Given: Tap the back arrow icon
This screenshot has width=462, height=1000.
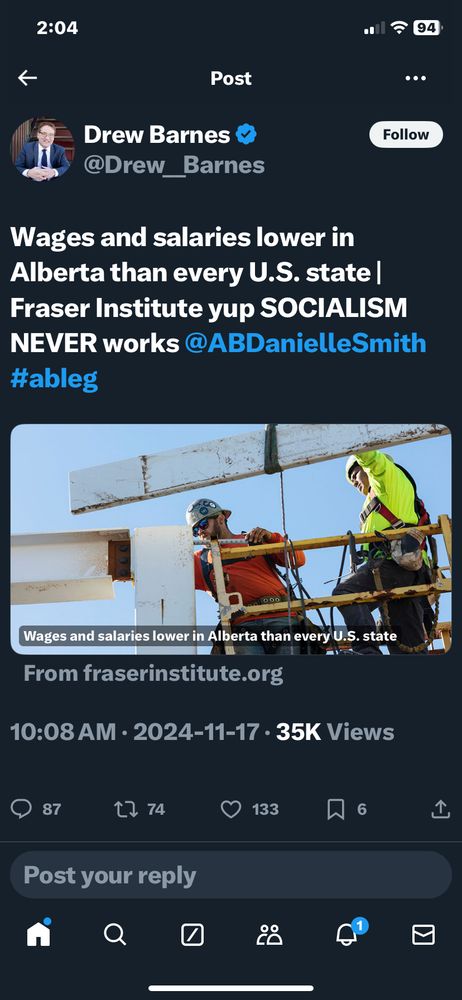Looking at the screenshot, I should point(27,78).
